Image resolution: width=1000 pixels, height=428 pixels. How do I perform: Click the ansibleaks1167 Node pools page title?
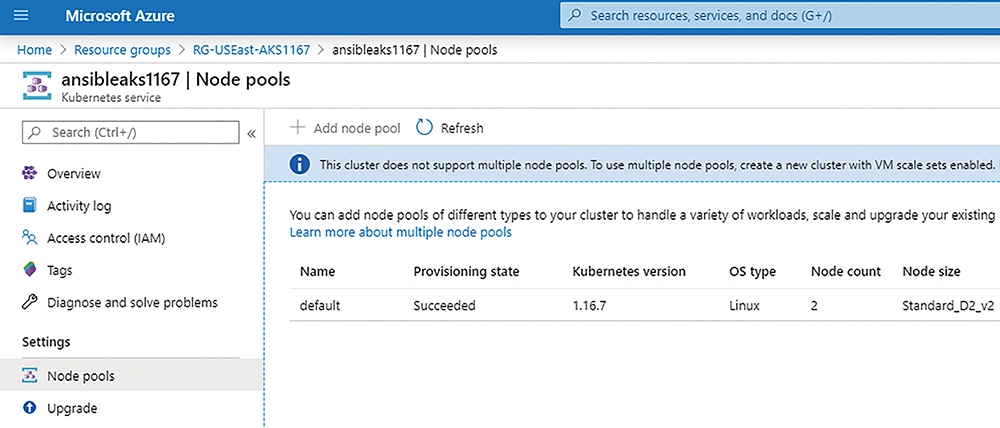click(x=175, y=80)
